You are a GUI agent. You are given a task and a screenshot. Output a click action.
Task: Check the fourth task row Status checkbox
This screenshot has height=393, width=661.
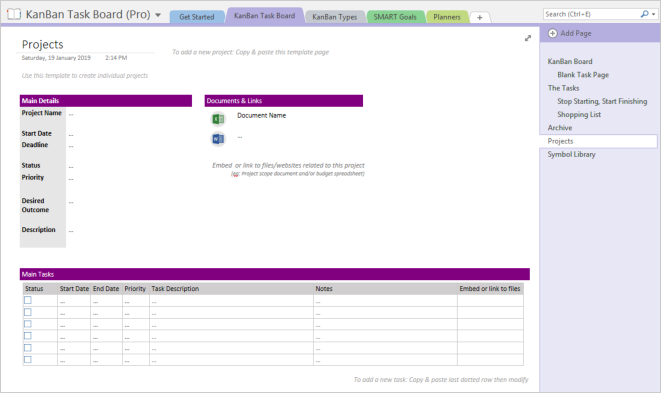tap(28, 336)
